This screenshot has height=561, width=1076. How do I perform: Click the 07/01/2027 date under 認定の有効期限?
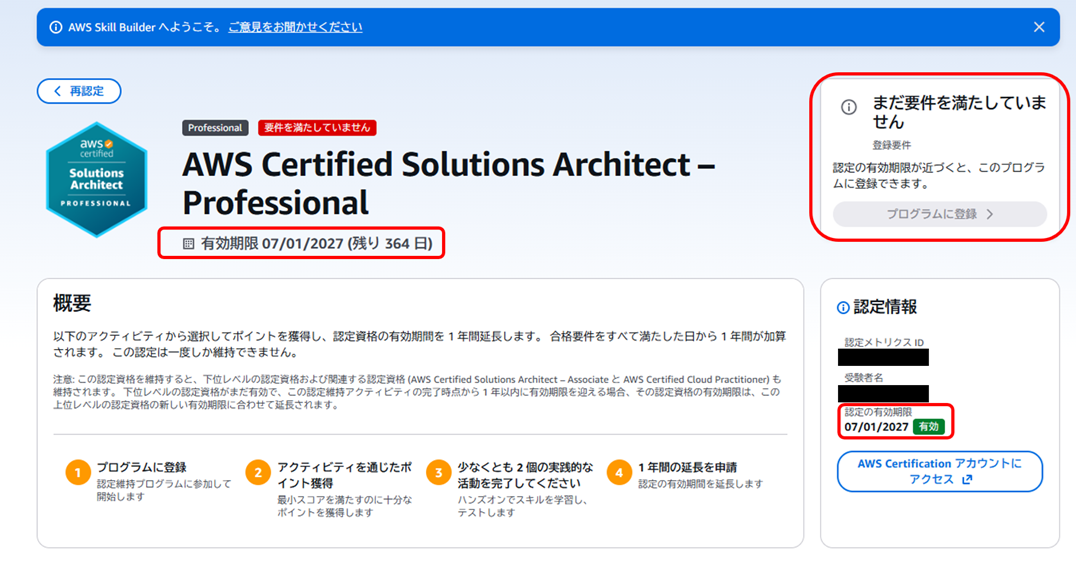876,427
